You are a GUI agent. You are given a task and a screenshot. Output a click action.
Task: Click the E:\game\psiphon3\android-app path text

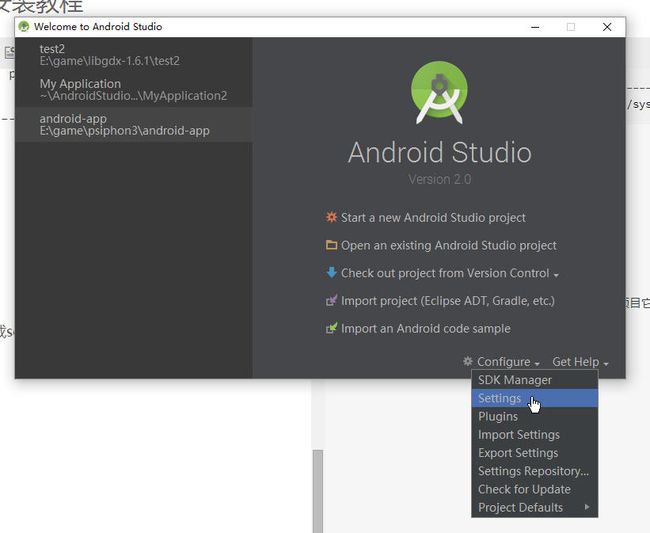[x=125, y=131]
